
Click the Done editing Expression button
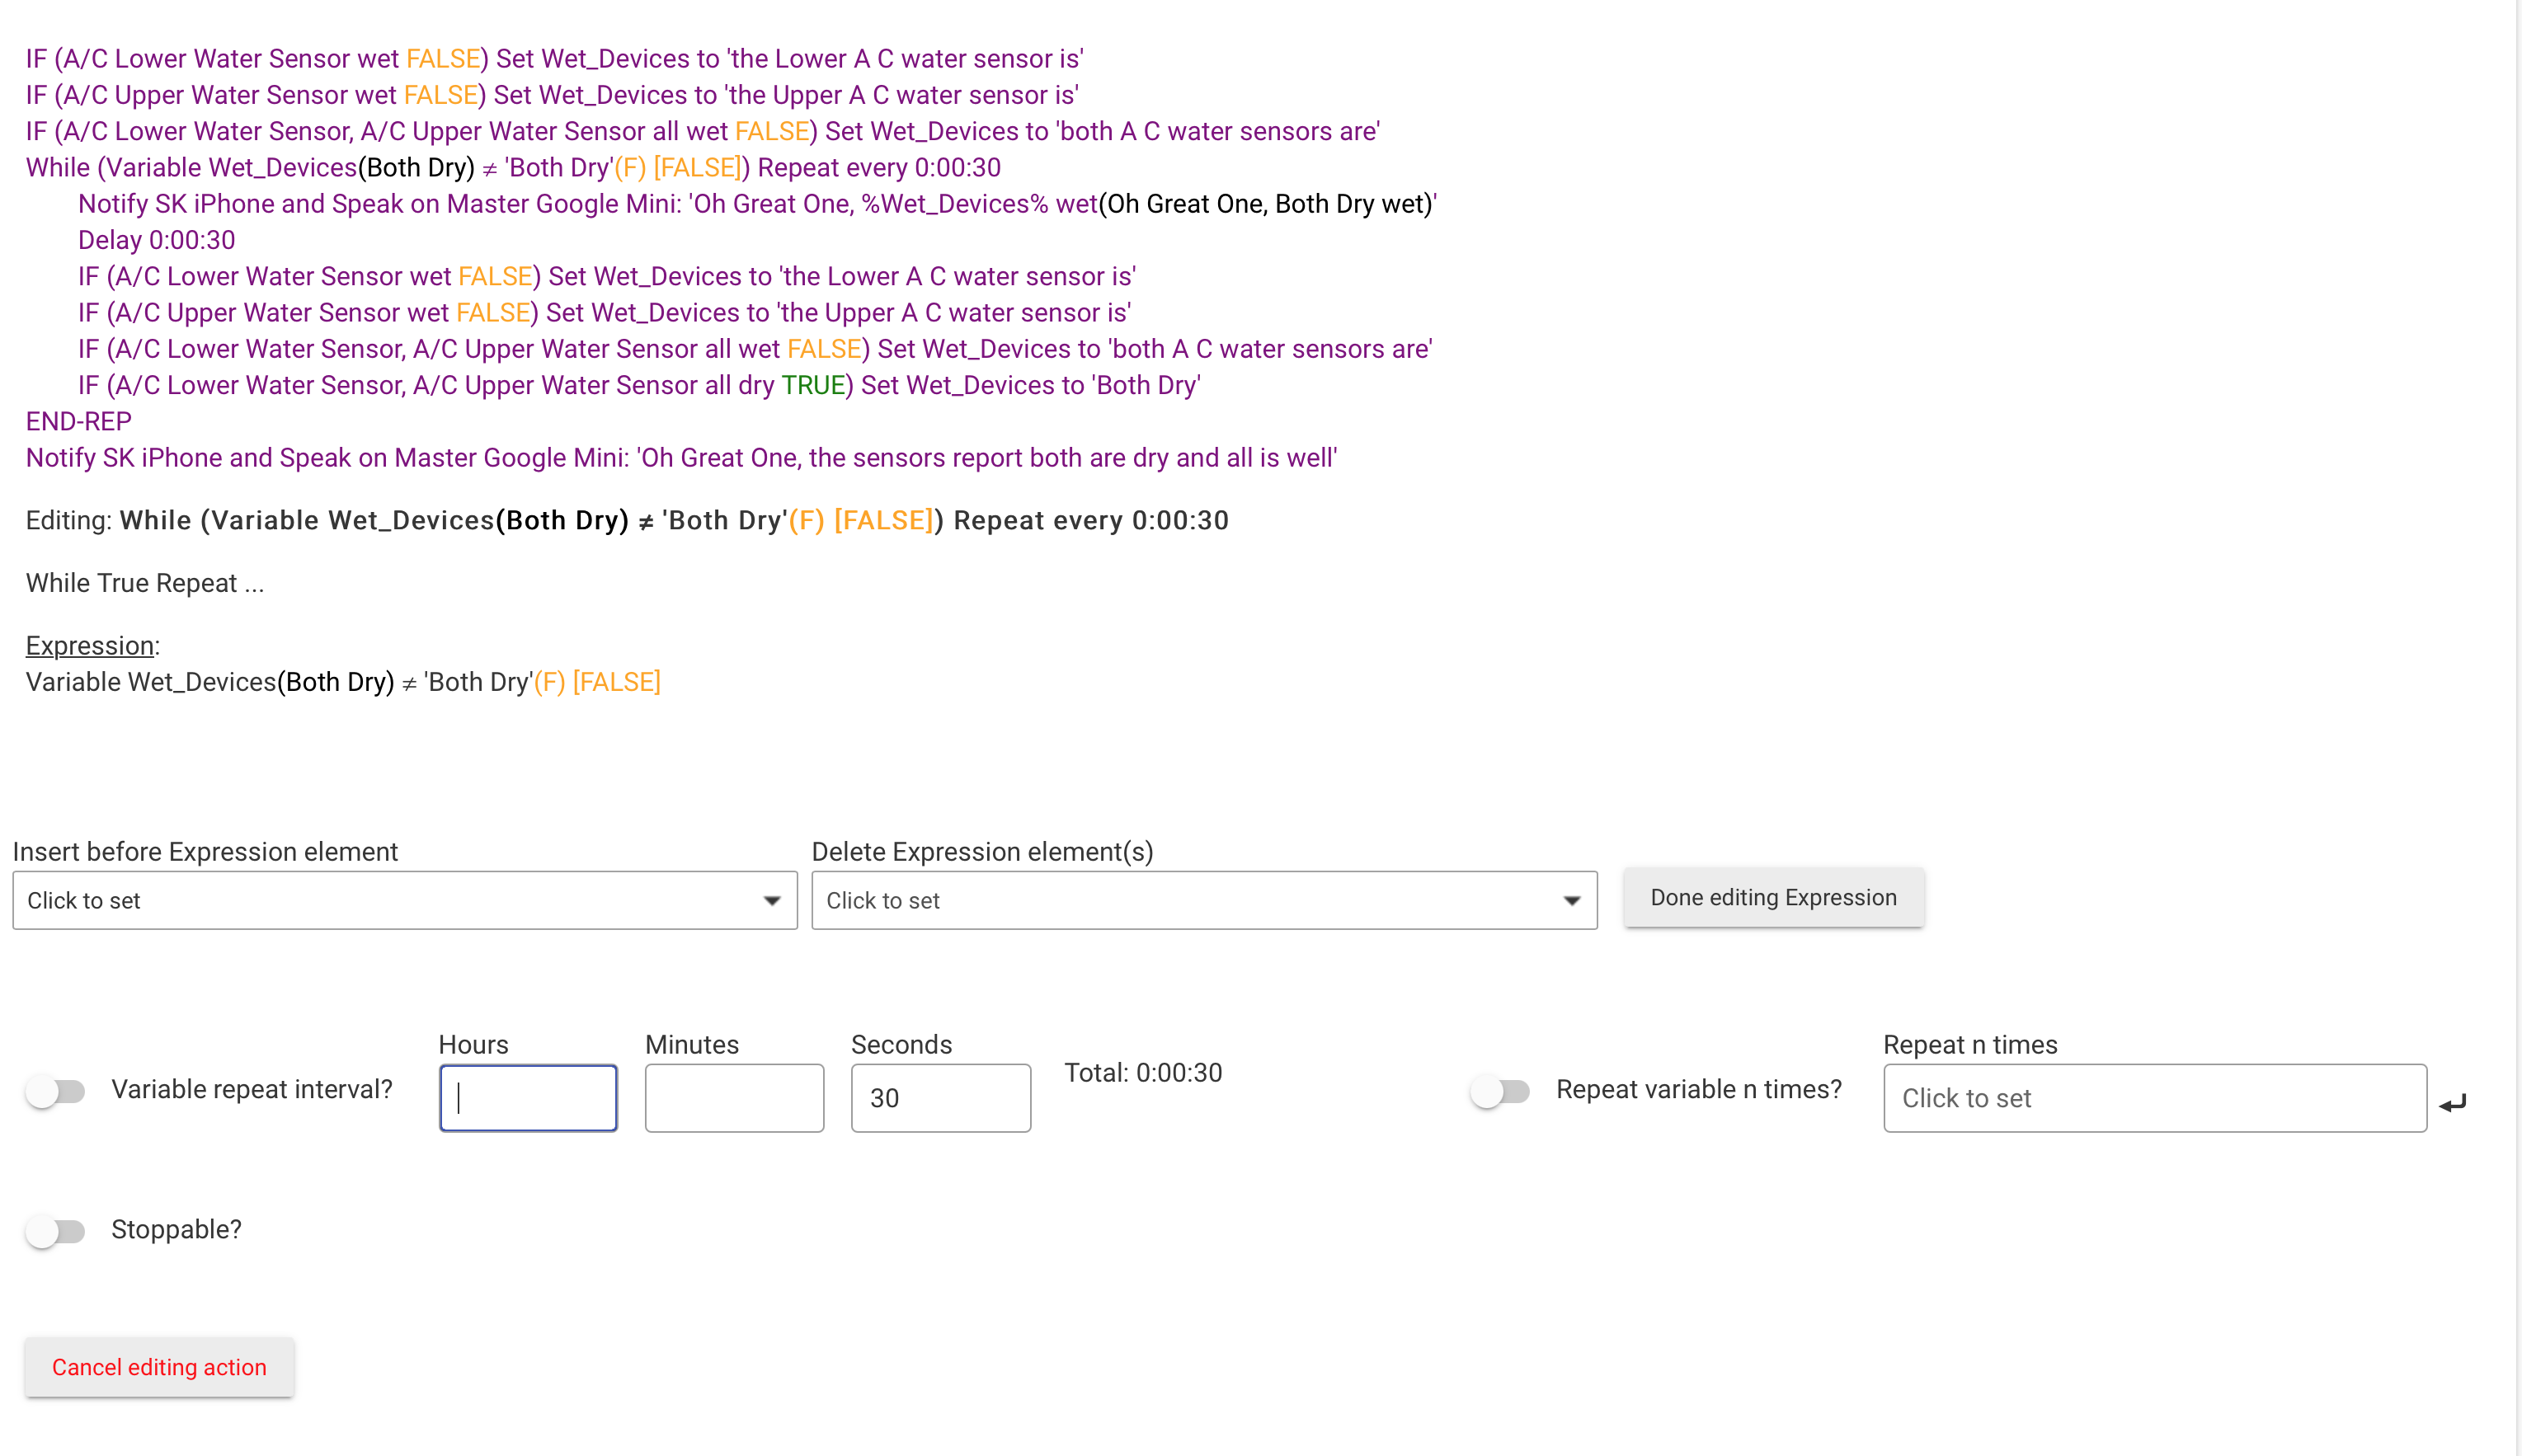1773,897
